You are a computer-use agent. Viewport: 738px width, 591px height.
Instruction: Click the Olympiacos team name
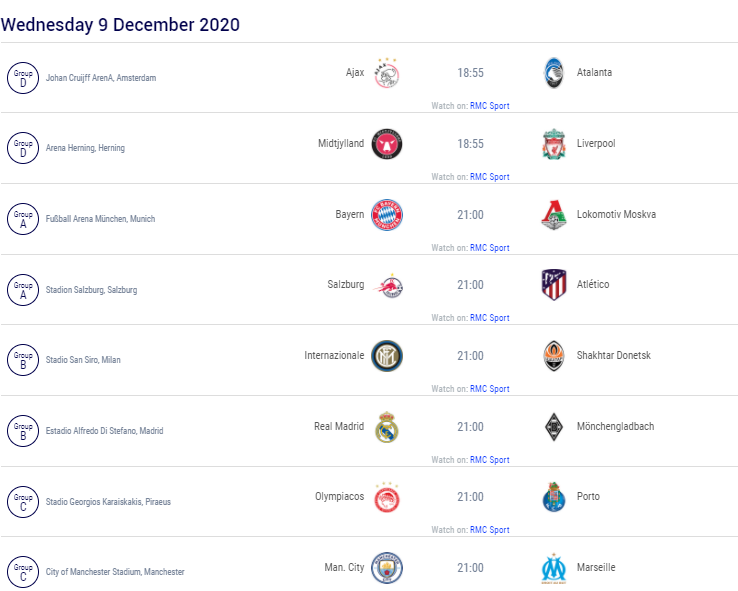coord(339,496)
